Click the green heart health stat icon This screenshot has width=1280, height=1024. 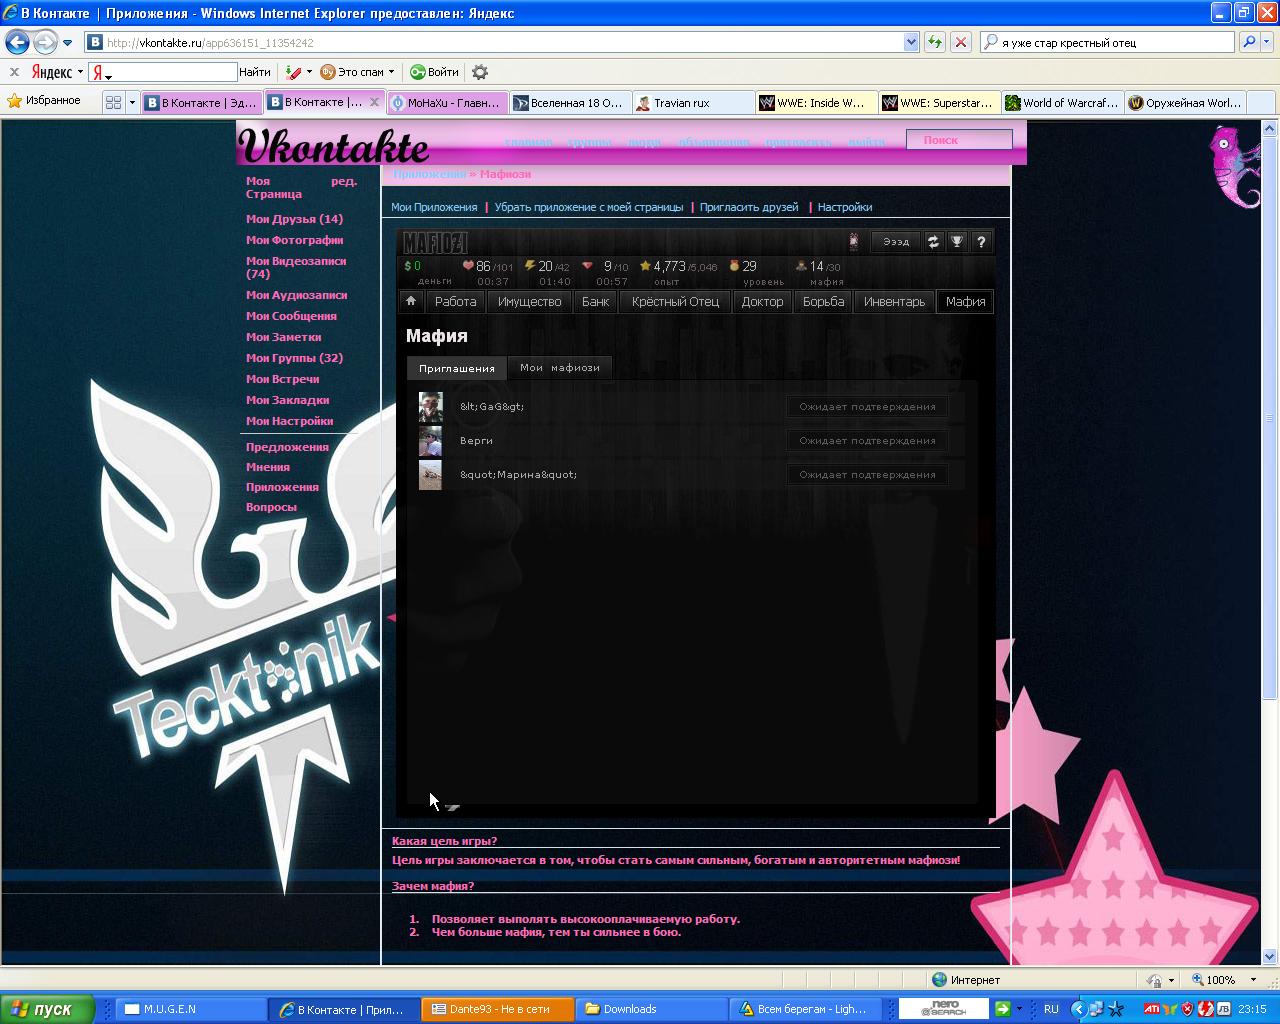(x=468, y=266)
